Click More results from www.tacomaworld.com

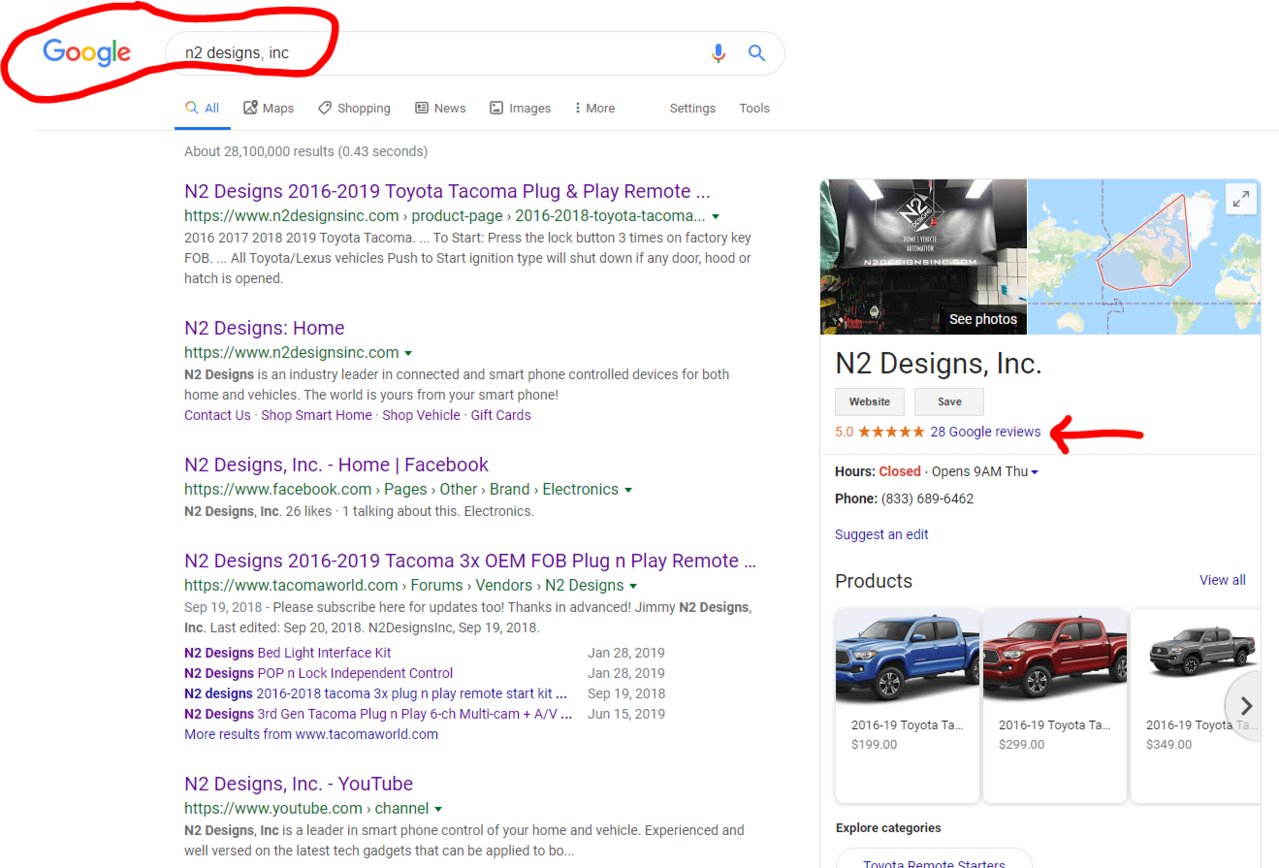click(x=311, y=734)
